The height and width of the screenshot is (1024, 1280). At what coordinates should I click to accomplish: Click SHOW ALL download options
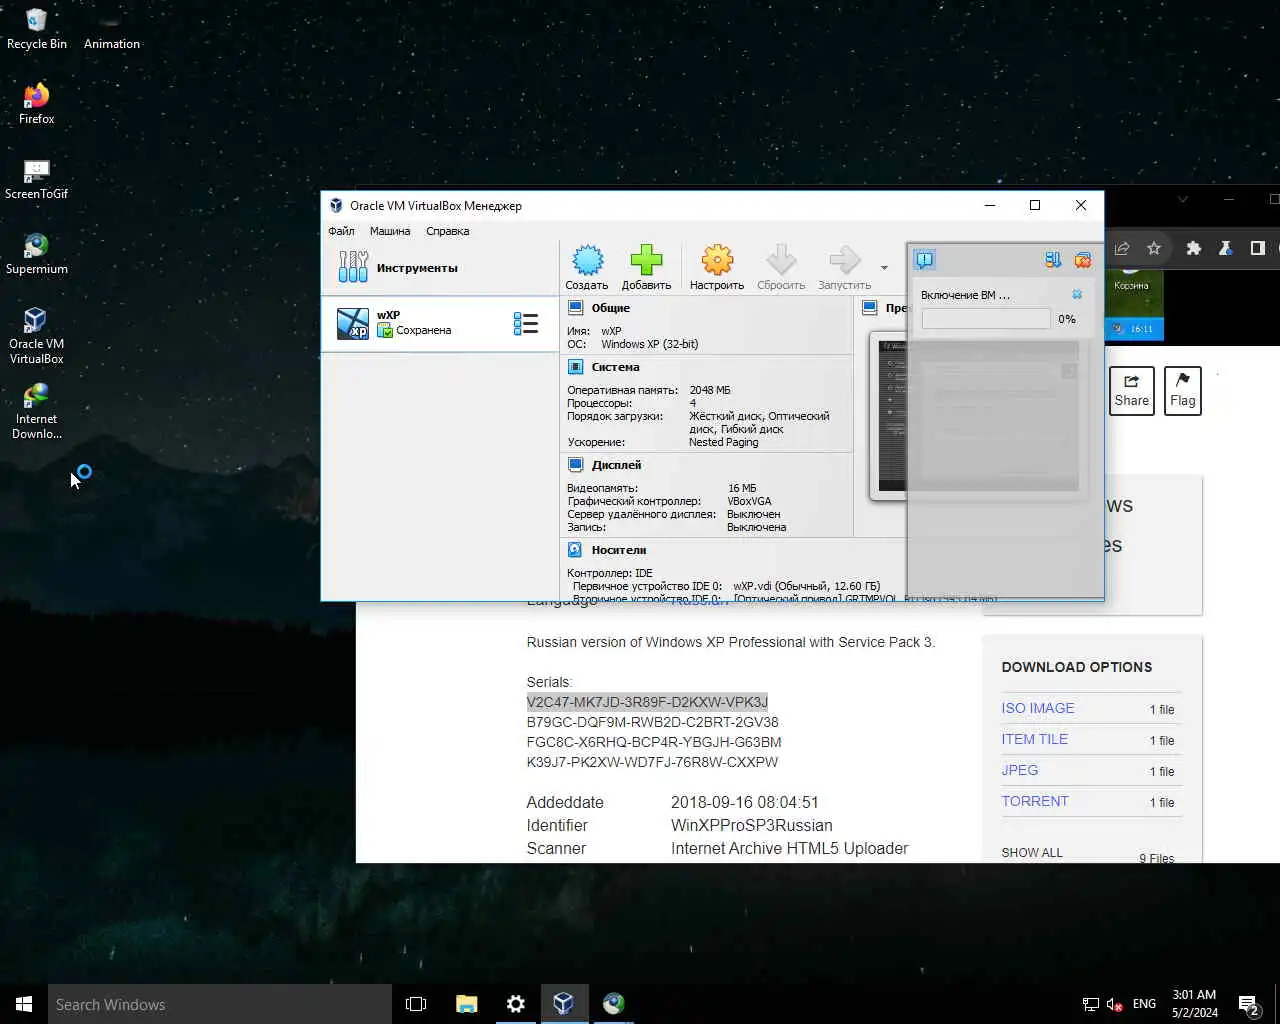1032,853
